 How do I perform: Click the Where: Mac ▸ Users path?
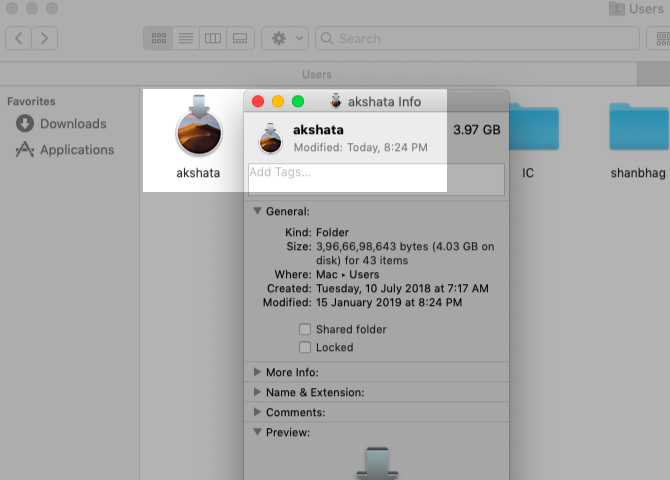click(x=347, y=274)
